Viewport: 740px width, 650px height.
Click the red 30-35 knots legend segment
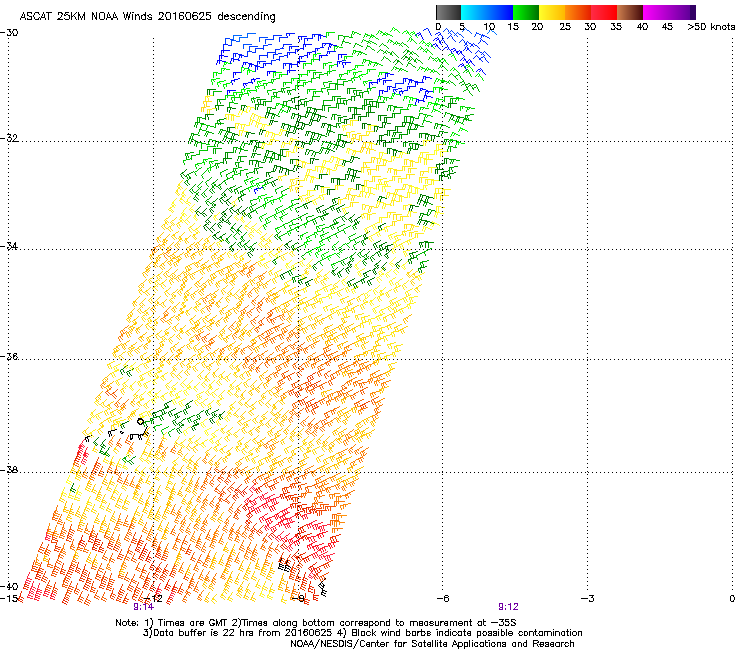[604, 12]
